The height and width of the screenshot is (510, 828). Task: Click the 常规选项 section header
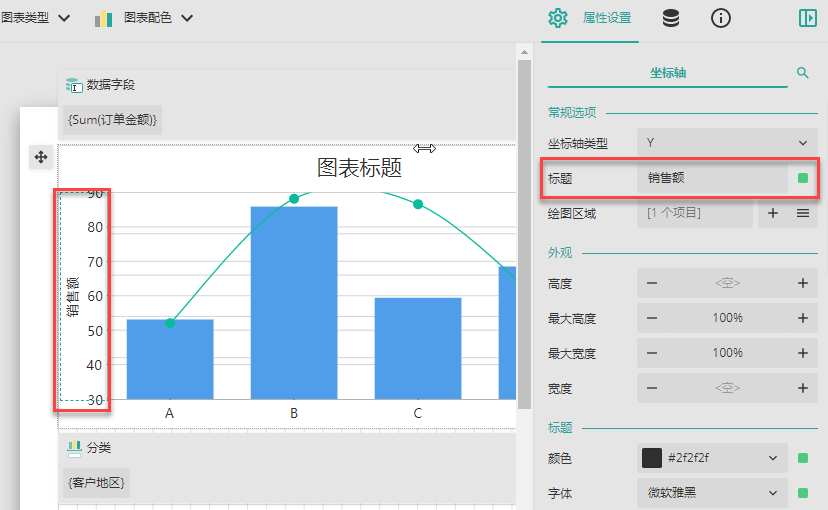point(572,112)
